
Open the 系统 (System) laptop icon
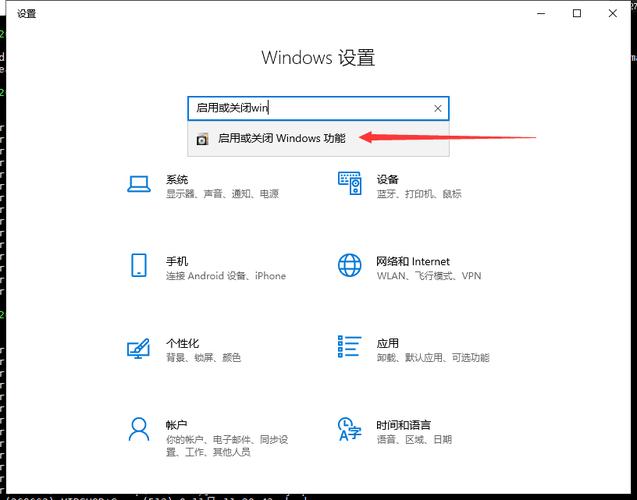coord(139,184)
